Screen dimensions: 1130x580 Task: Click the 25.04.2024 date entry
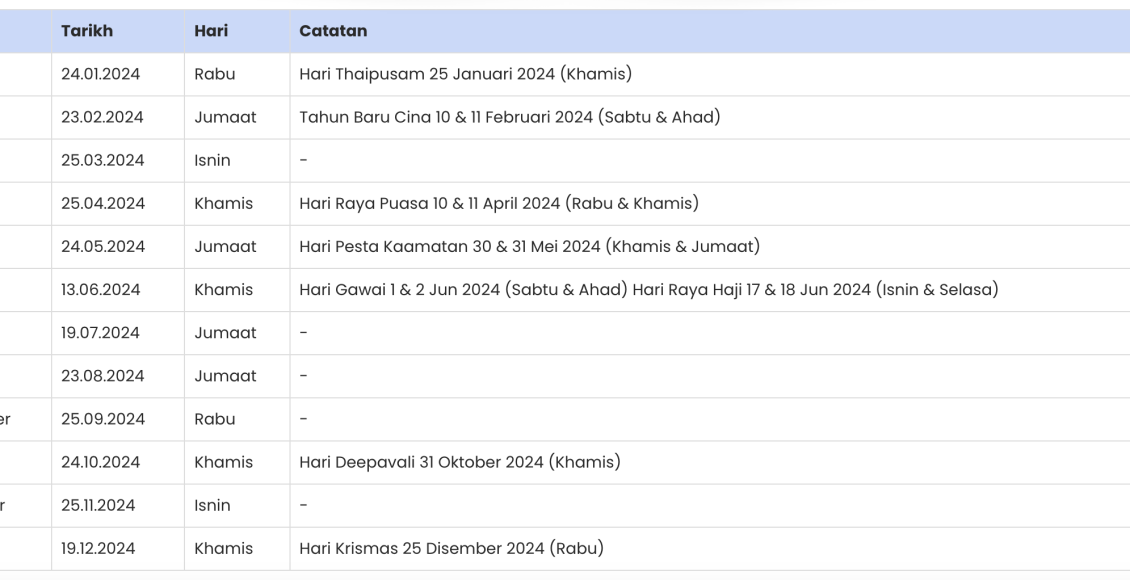click(103, 203)
